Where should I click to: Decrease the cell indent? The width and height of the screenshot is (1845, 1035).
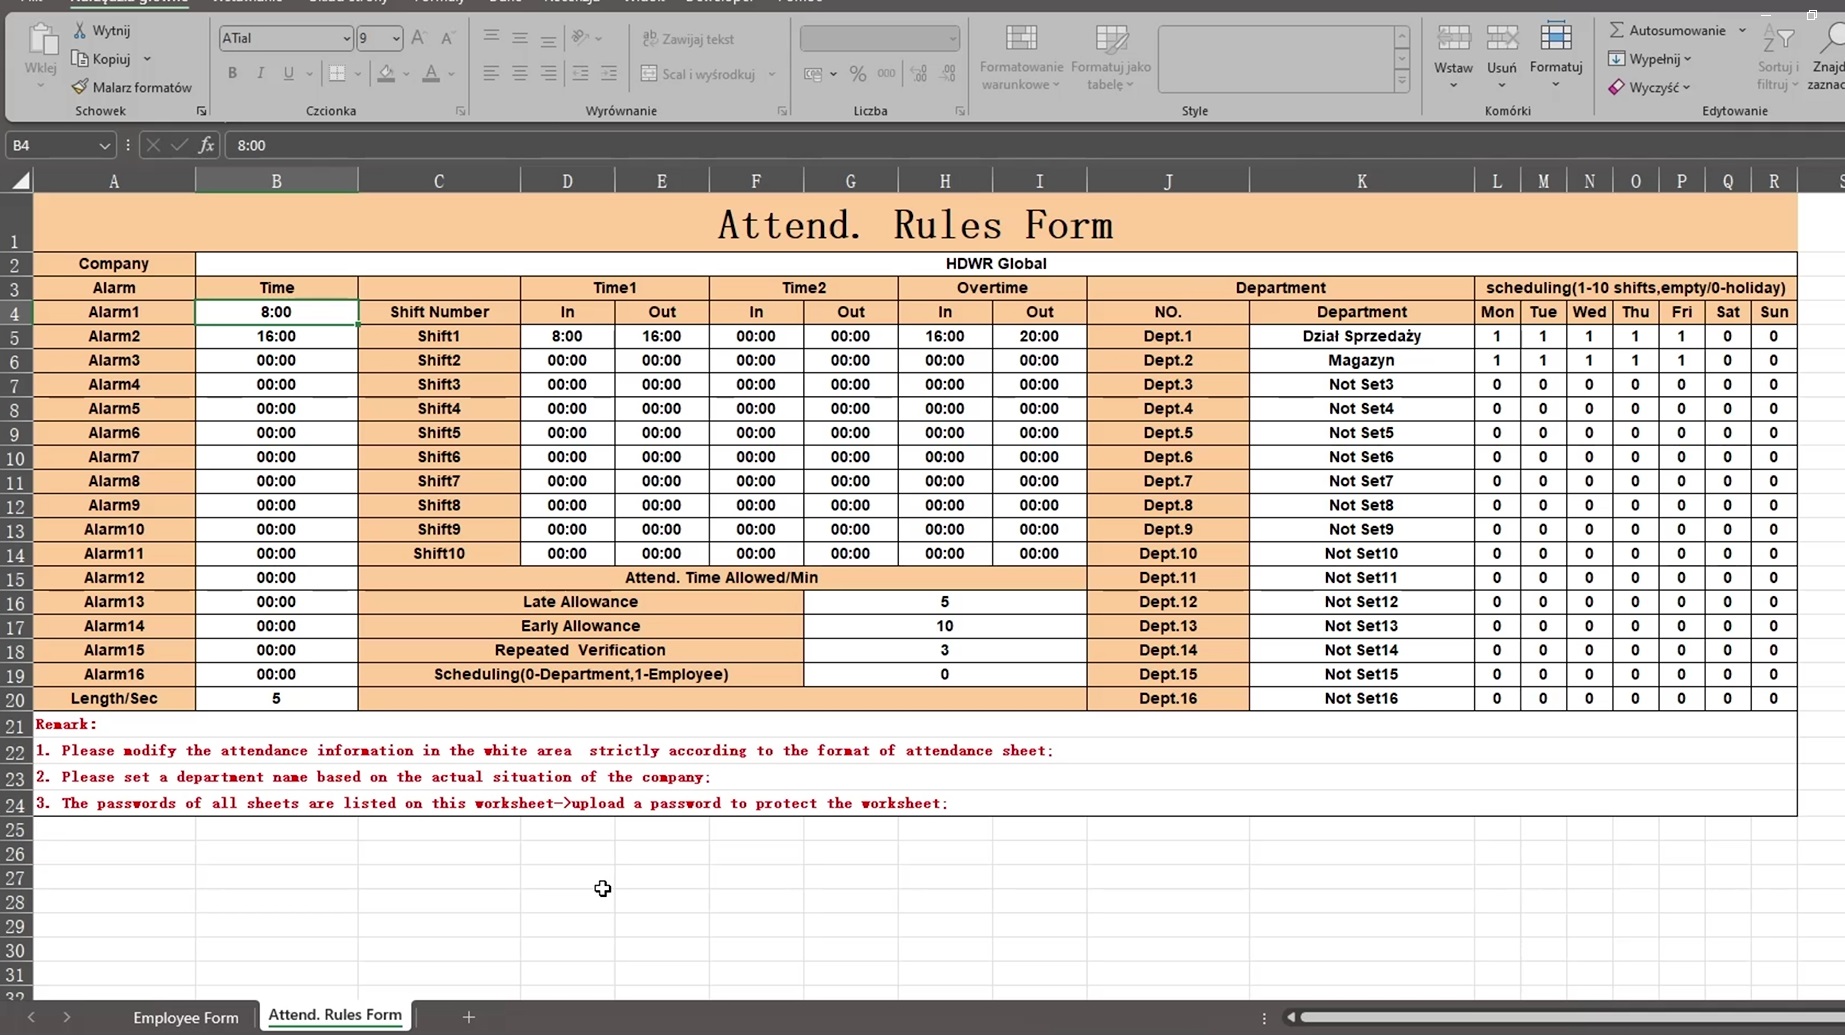point(580,73)
